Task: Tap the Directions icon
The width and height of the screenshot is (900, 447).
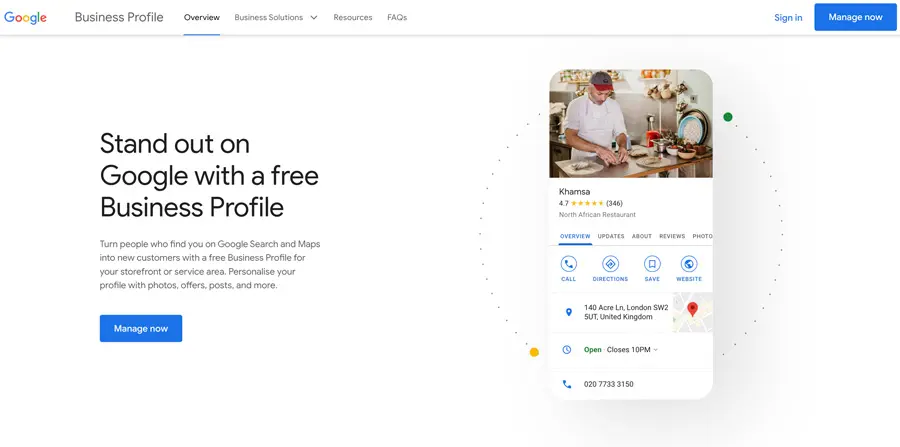Action: [610, 264]
